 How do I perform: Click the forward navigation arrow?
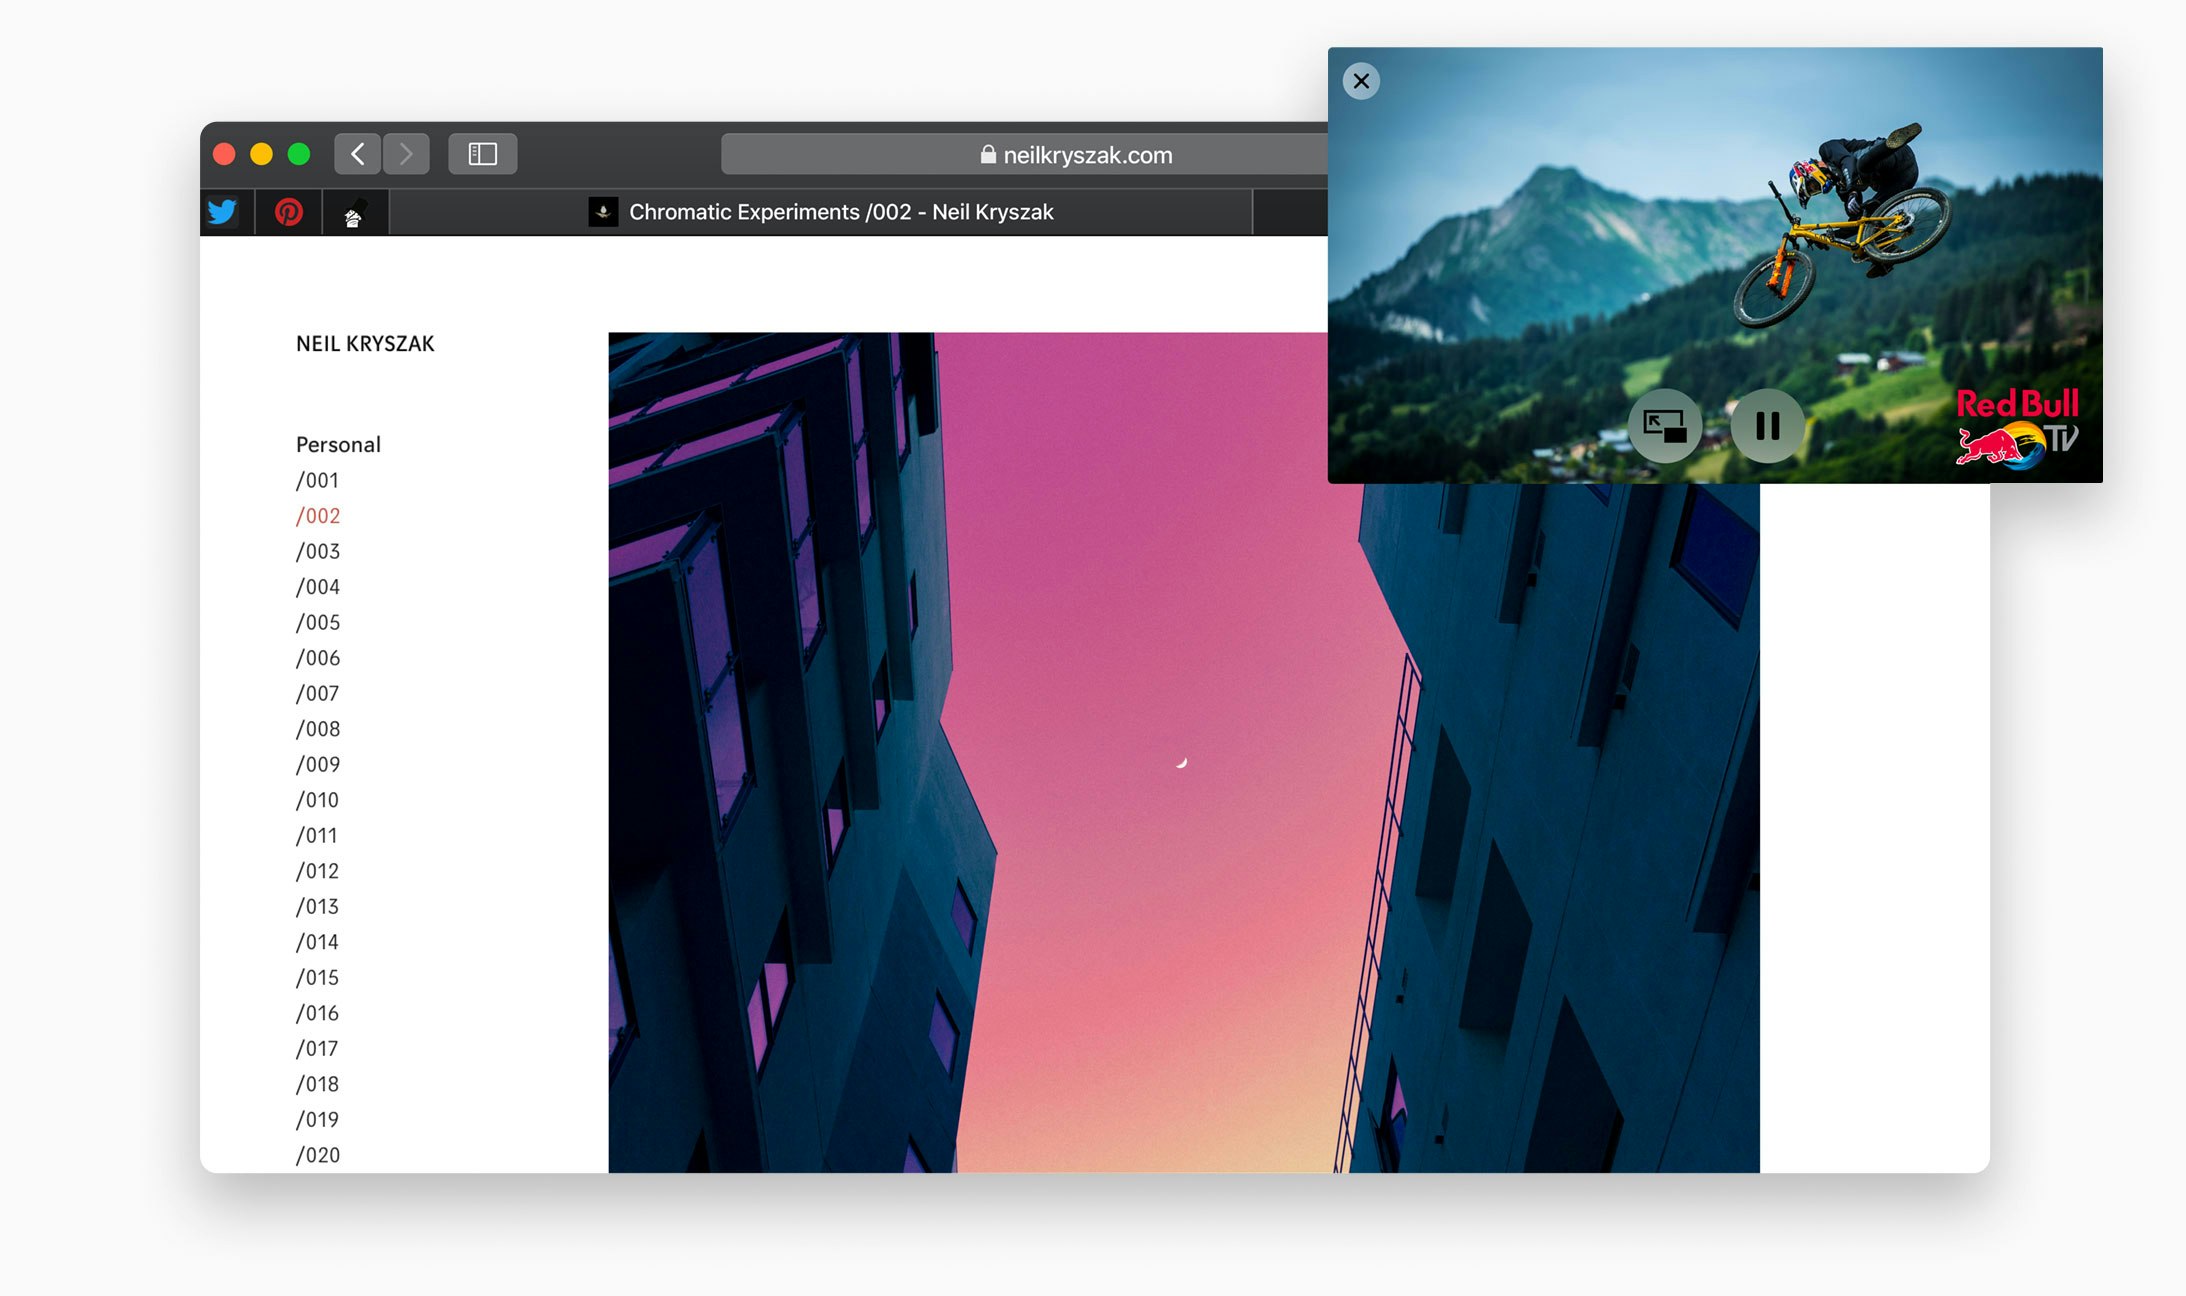(x=407, y=153)
